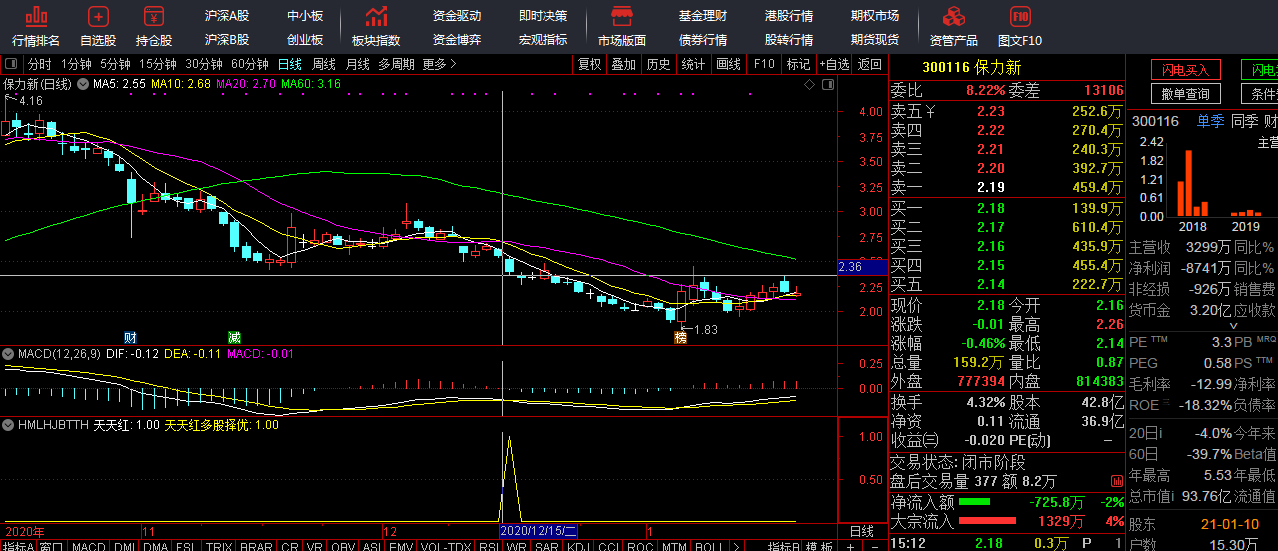Expand the 更多 periods menu
This screenshot has height=551, width=1278.
[439, 64]
